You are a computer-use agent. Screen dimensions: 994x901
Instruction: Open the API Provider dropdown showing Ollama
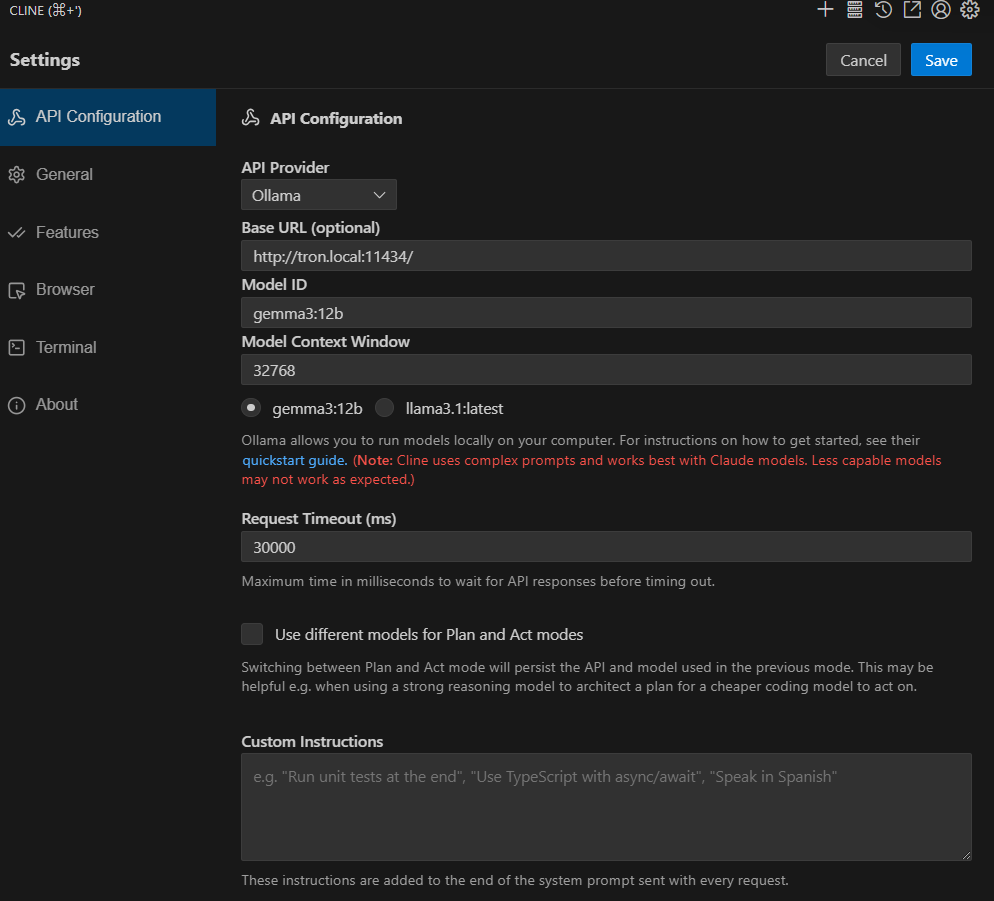[319, 195]
